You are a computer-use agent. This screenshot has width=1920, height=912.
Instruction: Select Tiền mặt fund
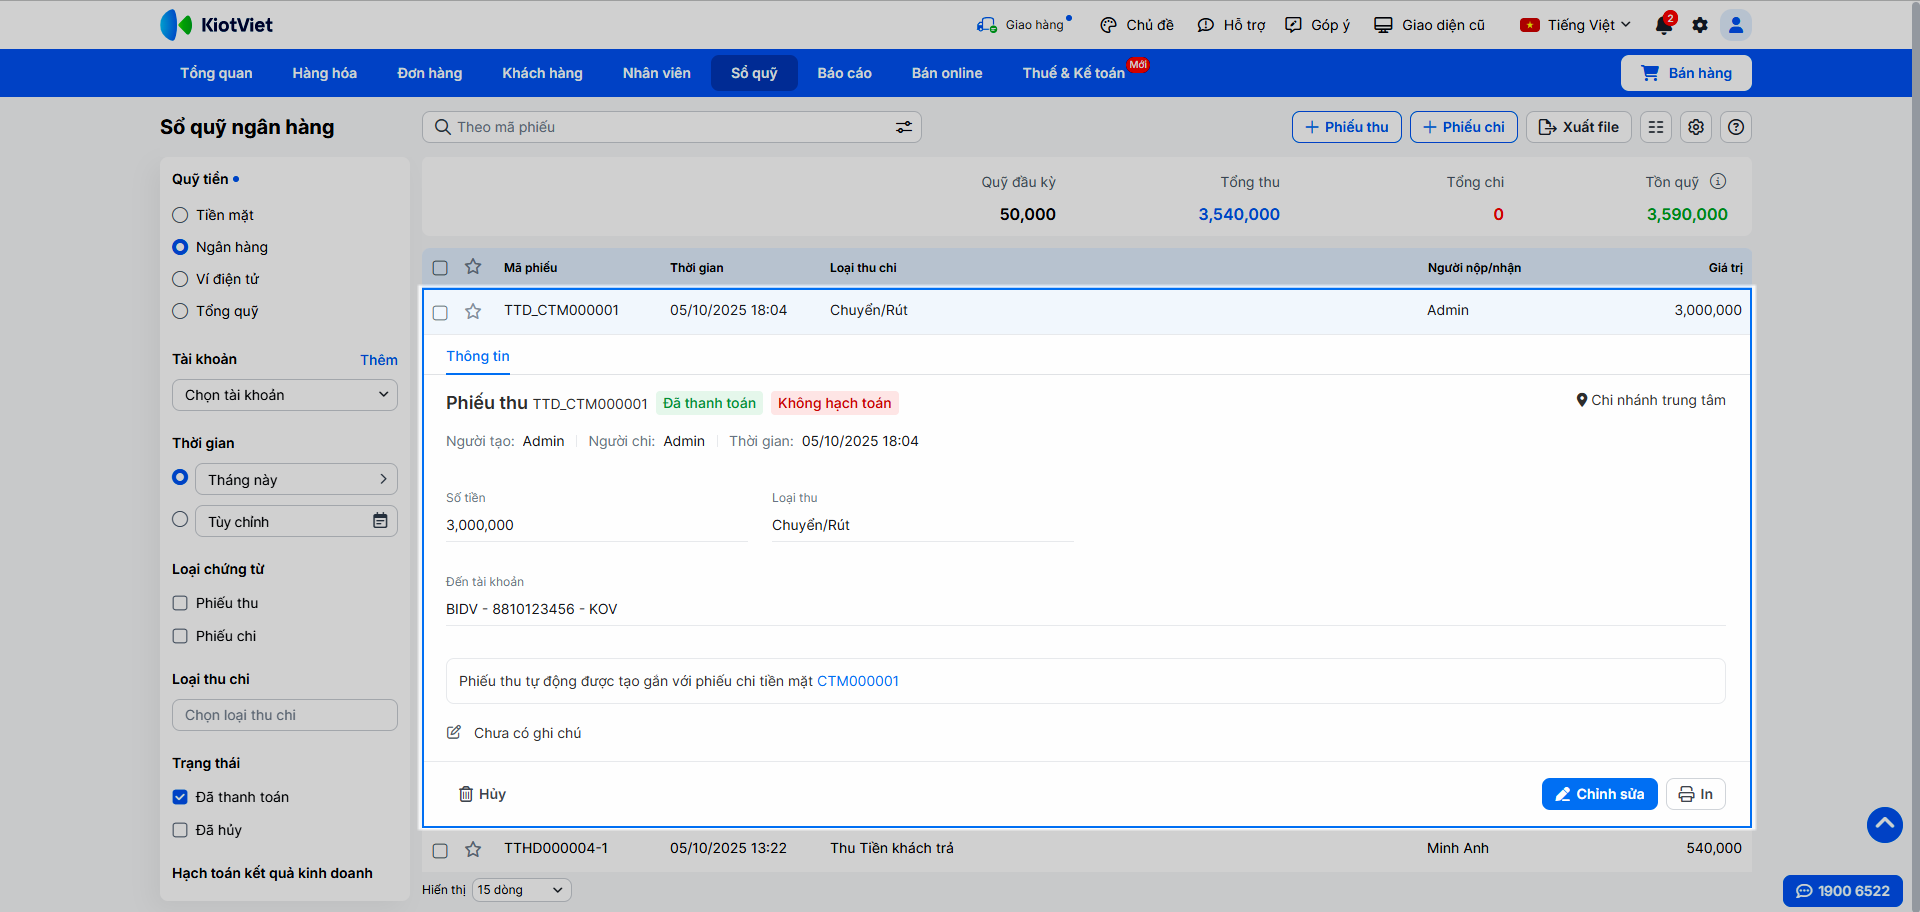180,215
